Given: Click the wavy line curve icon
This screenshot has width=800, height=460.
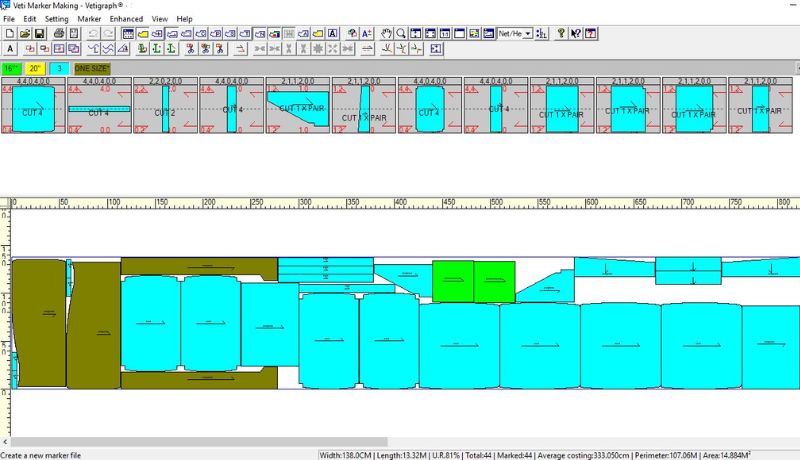Looking at the screenshot, I should [108, 49].
